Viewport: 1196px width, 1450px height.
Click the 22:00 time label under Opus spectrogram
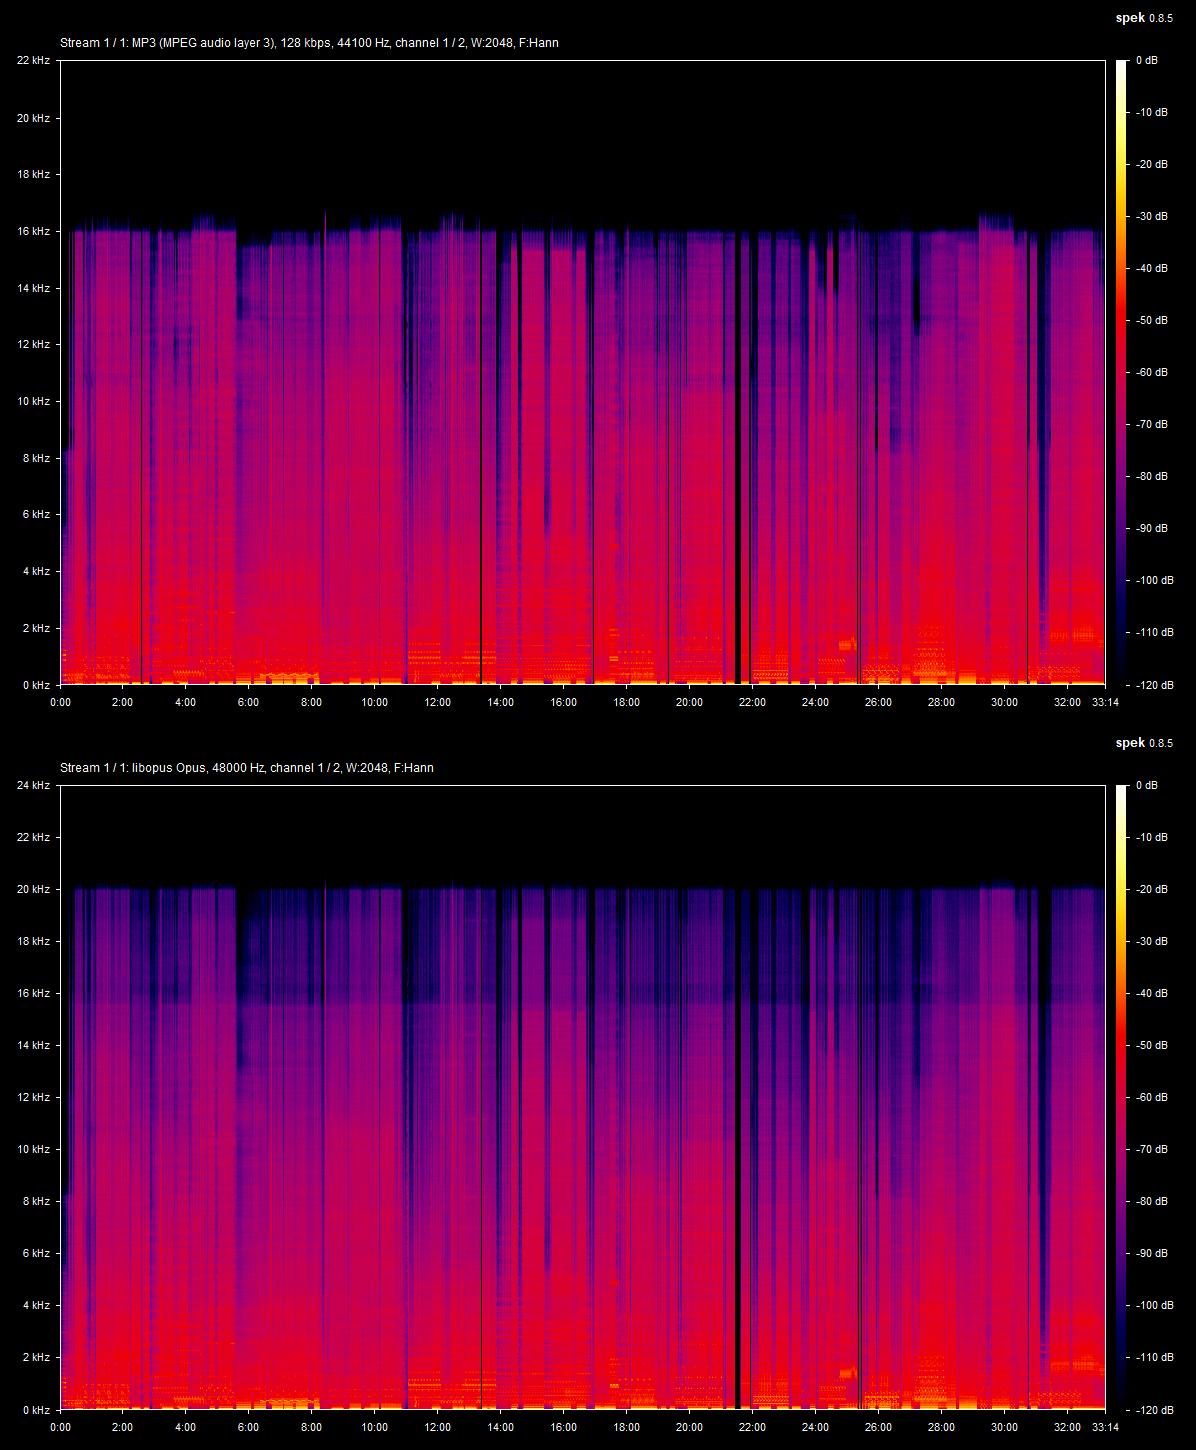click(x=752, y=1427)
